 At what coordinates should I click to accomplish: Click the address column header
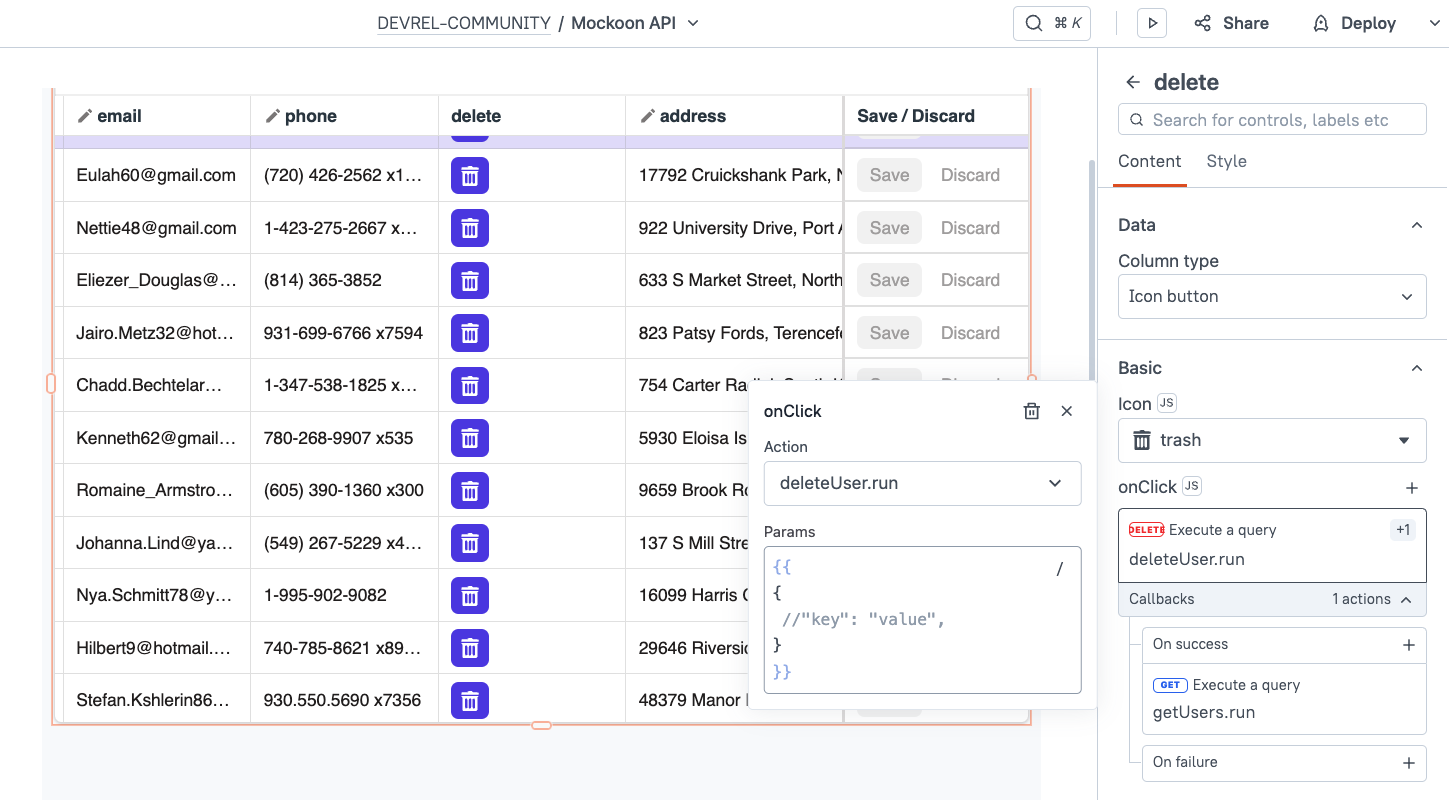(734, 116)
